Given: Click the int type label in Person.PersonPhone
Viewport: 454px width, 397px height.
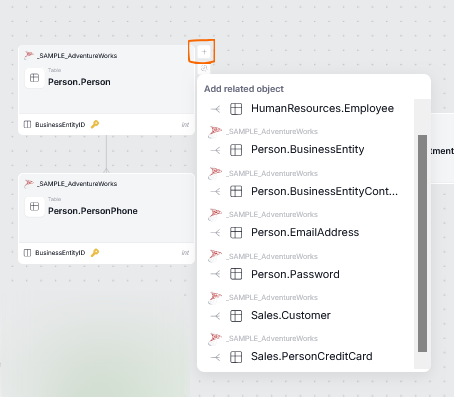Looking at the screenshot, I should click(x=185, y=253).
